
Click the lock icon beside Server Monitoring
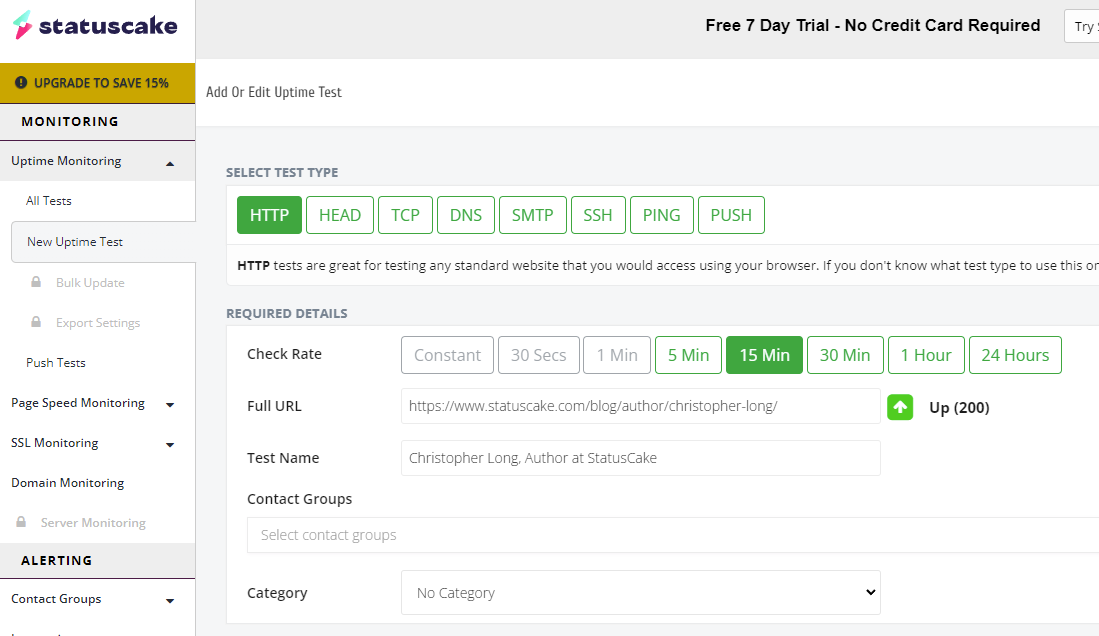pos(21,522)
